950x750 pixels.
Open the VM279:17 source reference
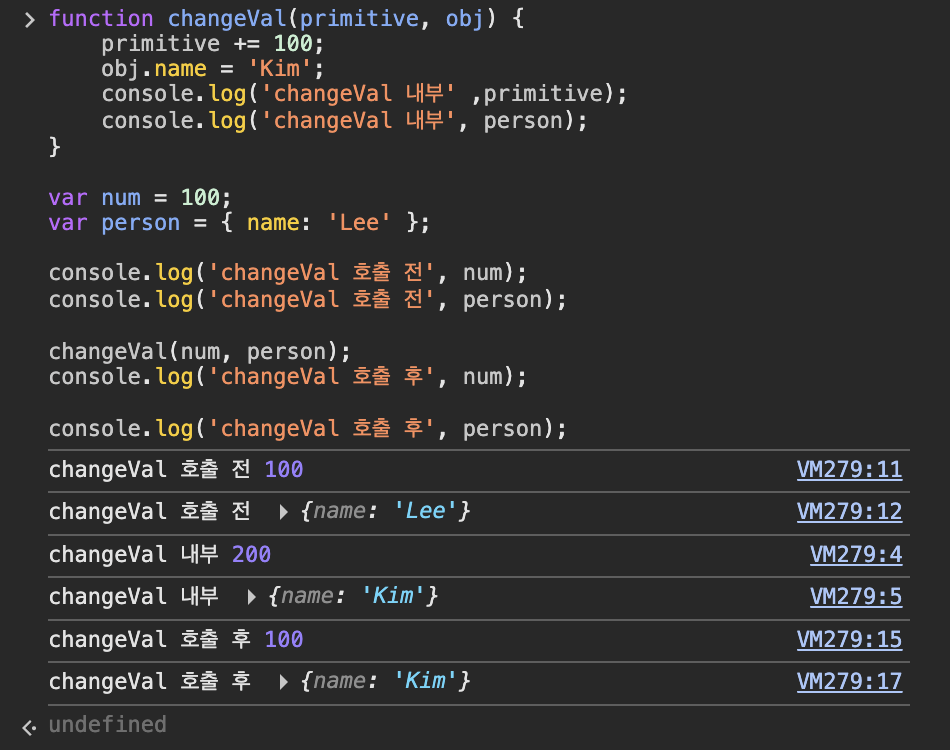(849, 682)
